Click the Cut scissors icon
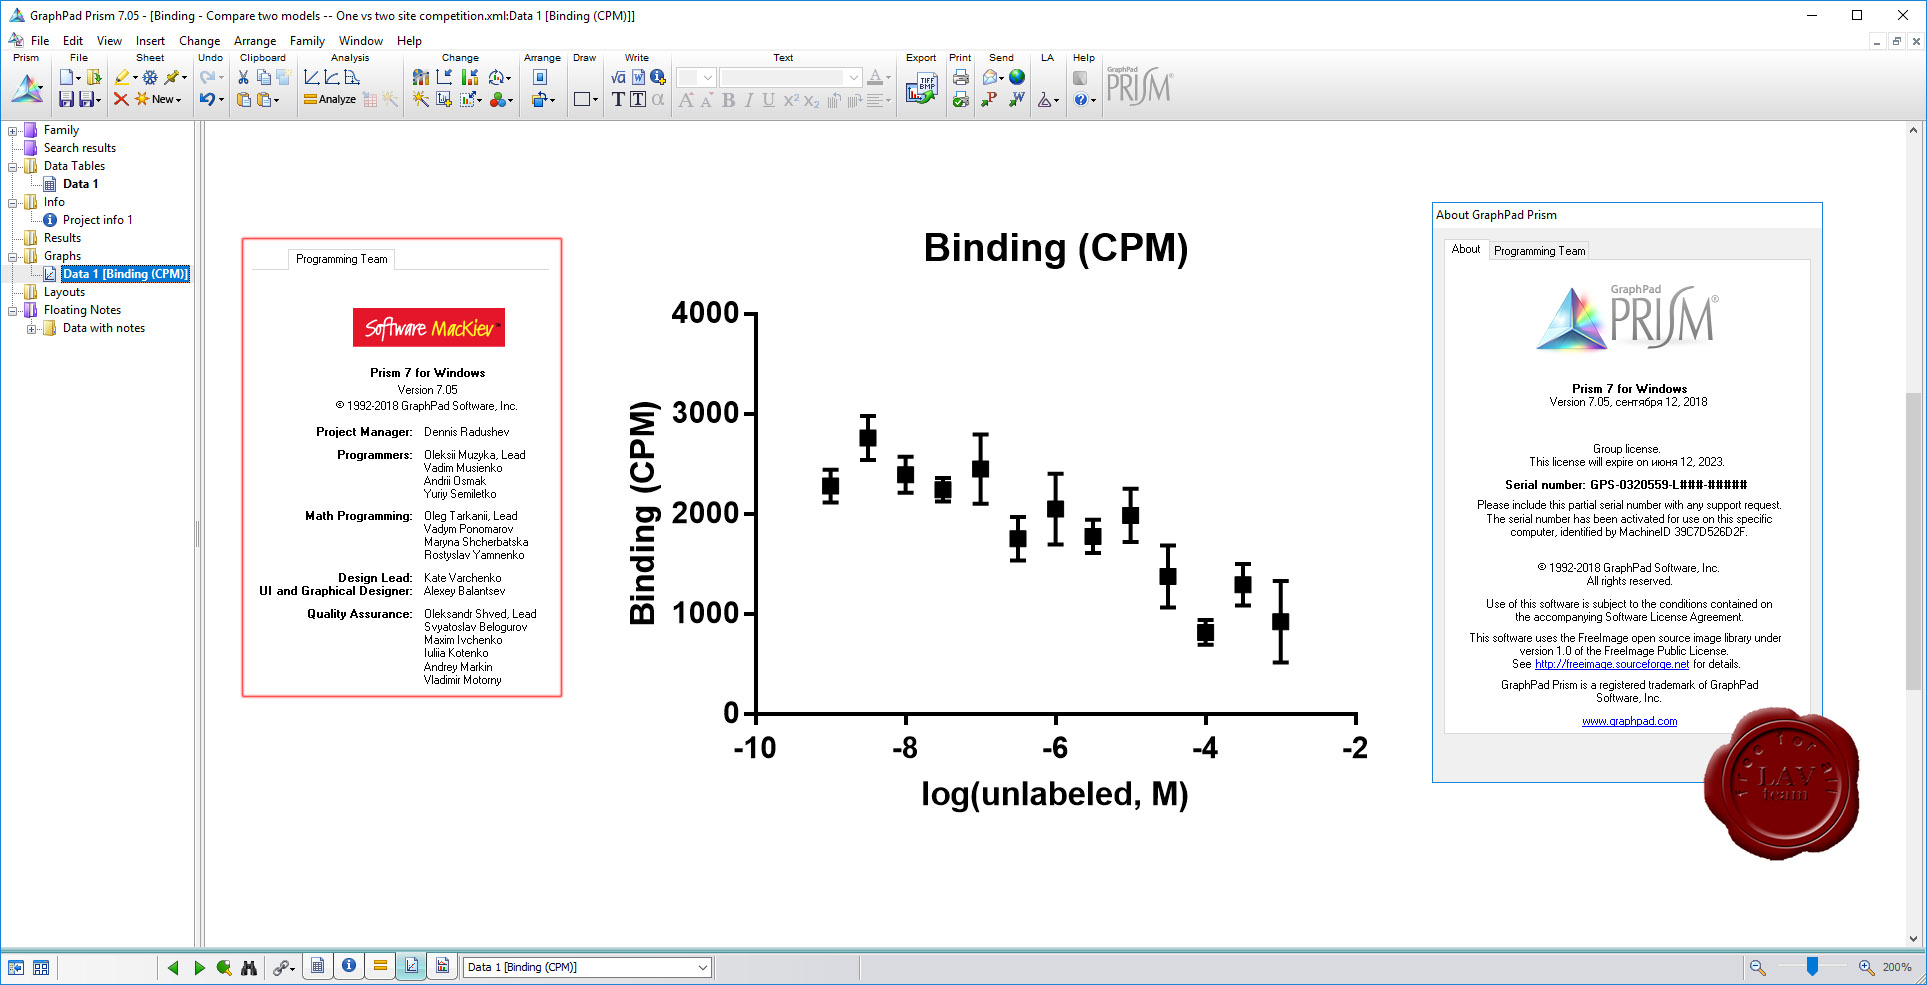1927x985 pixels. tap(243, 77)
